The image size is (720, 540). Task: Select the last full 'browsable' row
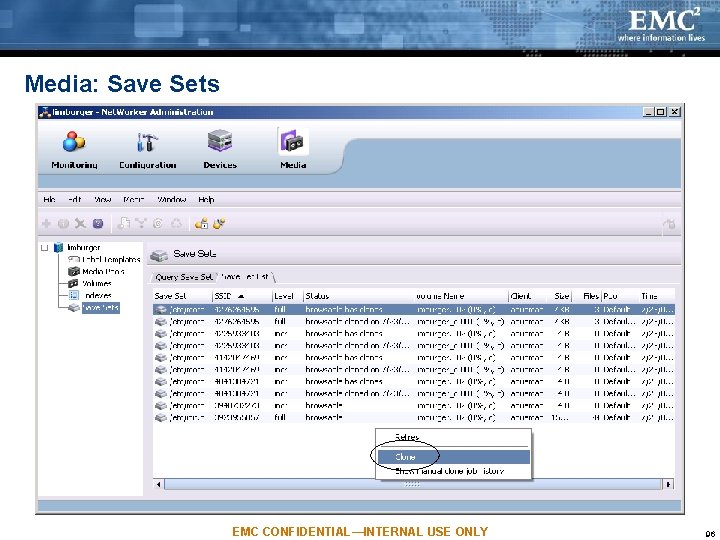[x=414, y=417]
